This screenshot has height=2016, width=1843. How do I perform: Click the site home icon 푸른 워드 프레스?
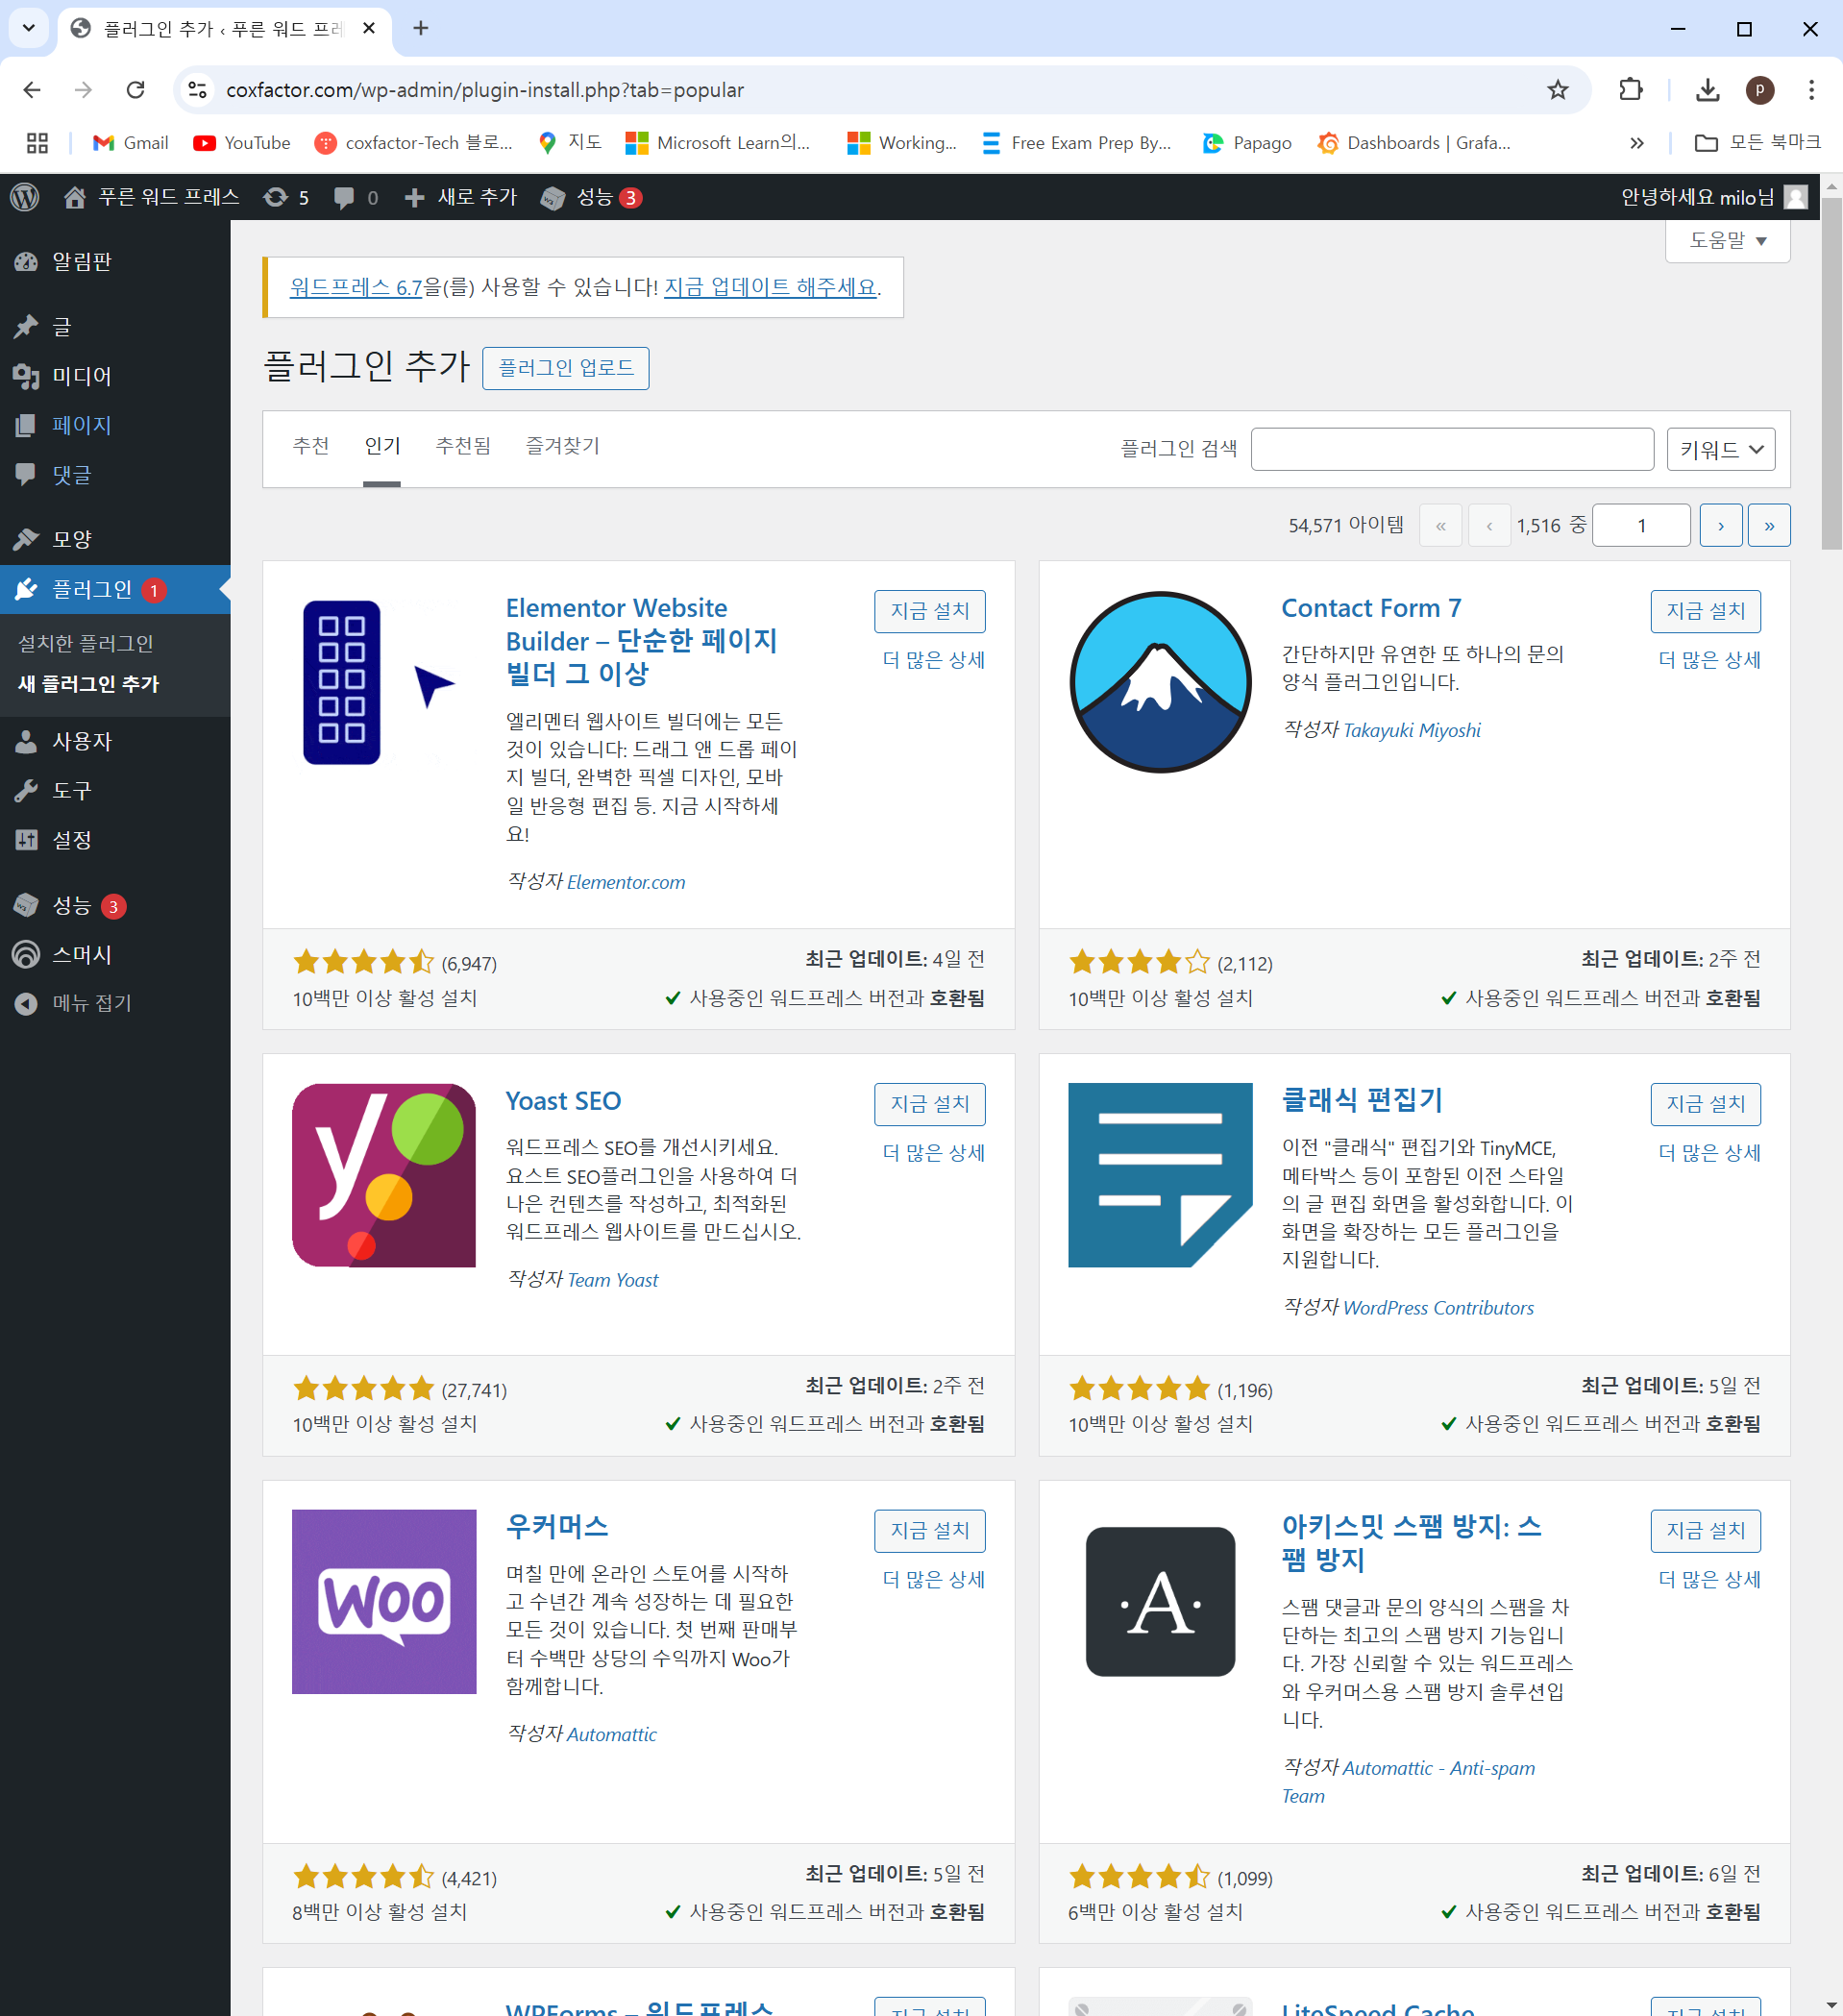152,197
